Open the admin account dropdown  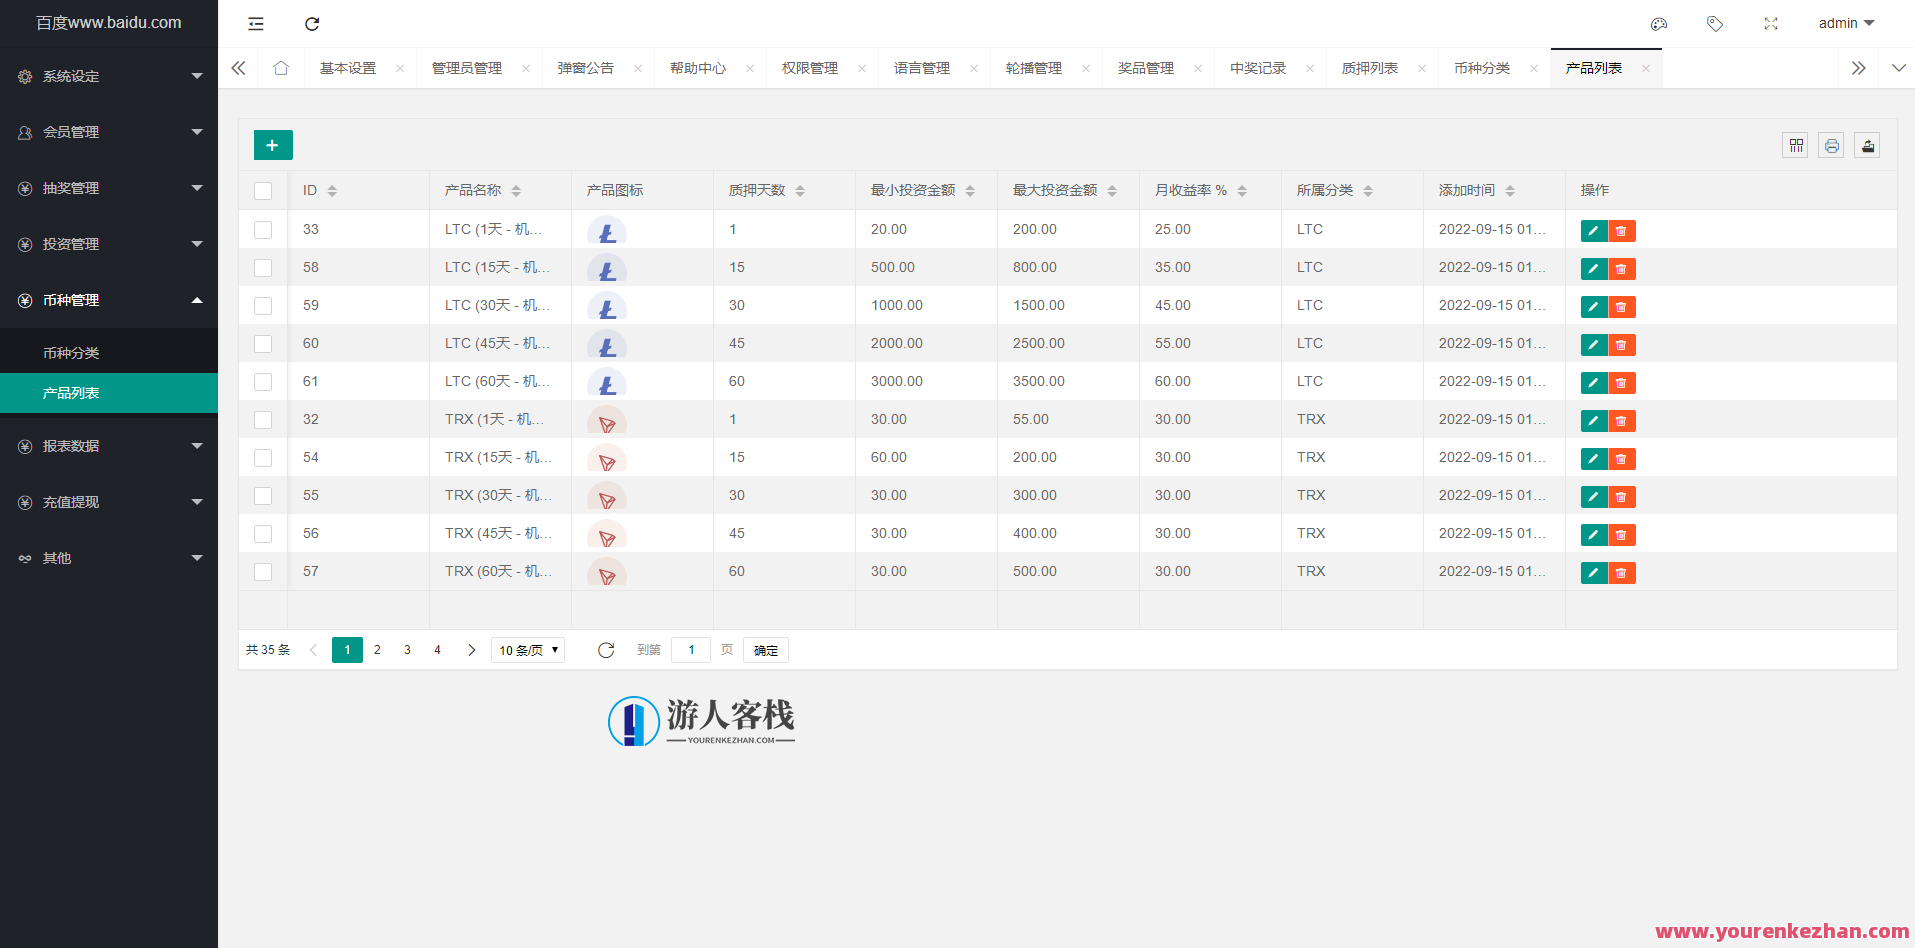click(x=1845, y=23)
